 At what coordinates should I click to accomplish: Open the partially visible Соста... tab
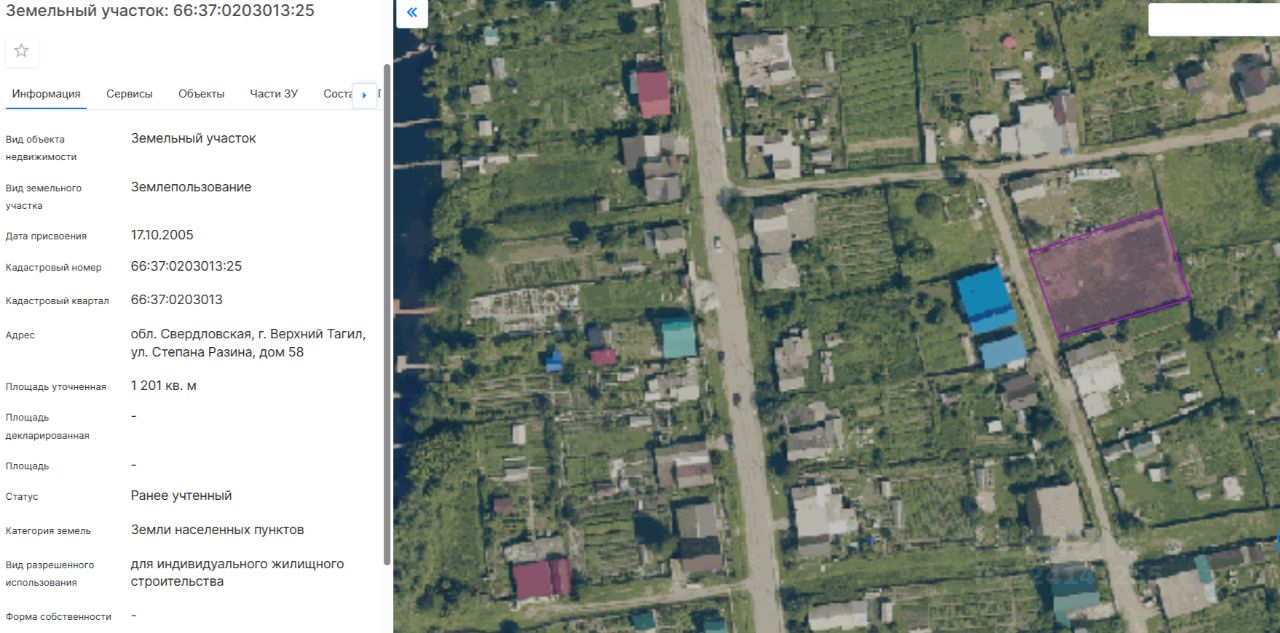pos(338,94)
